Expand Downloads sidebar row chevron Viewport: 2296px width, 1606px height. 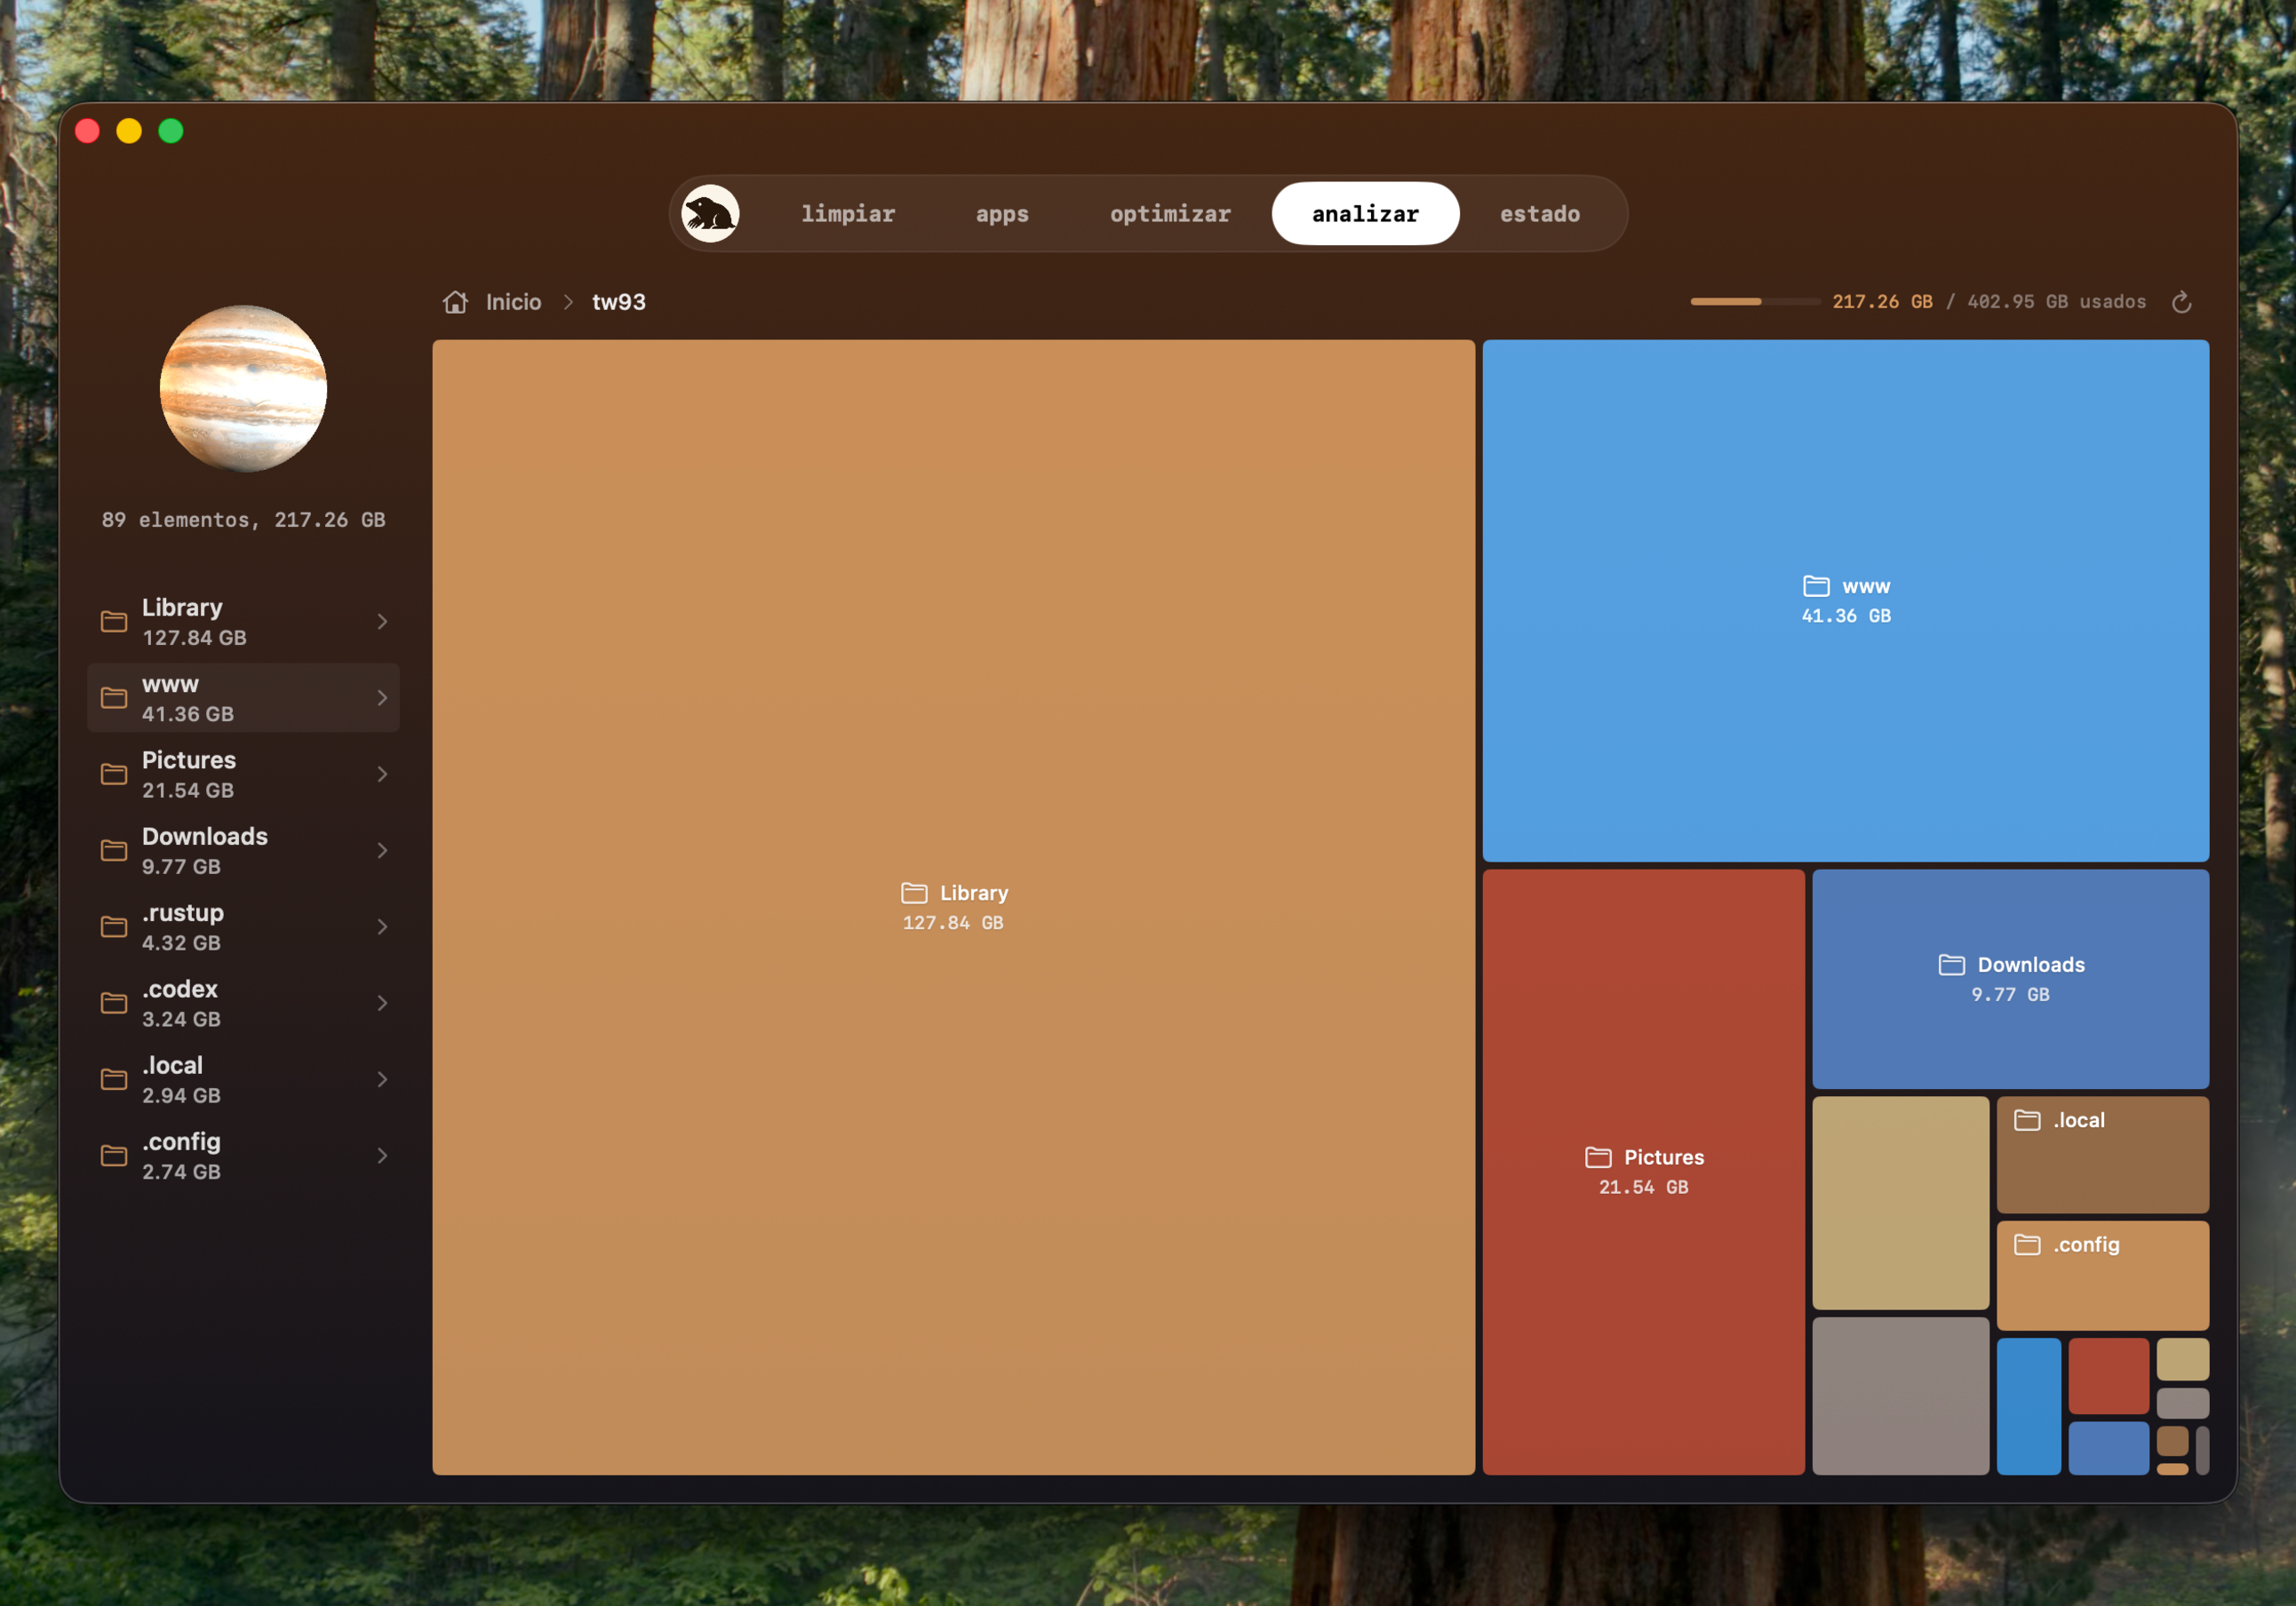[x=382, y=850]
